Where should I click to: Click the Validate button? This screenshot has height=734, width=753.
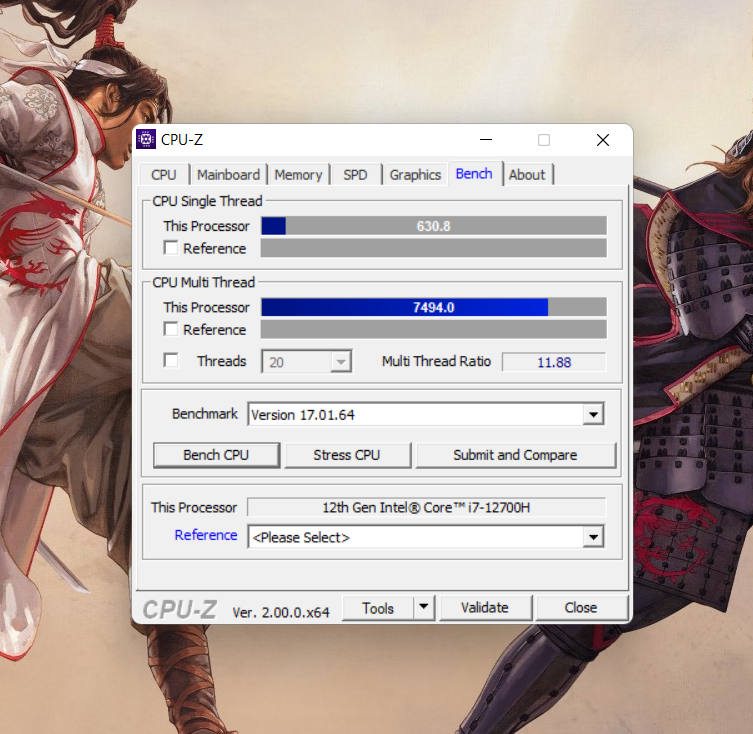point(485,608)
